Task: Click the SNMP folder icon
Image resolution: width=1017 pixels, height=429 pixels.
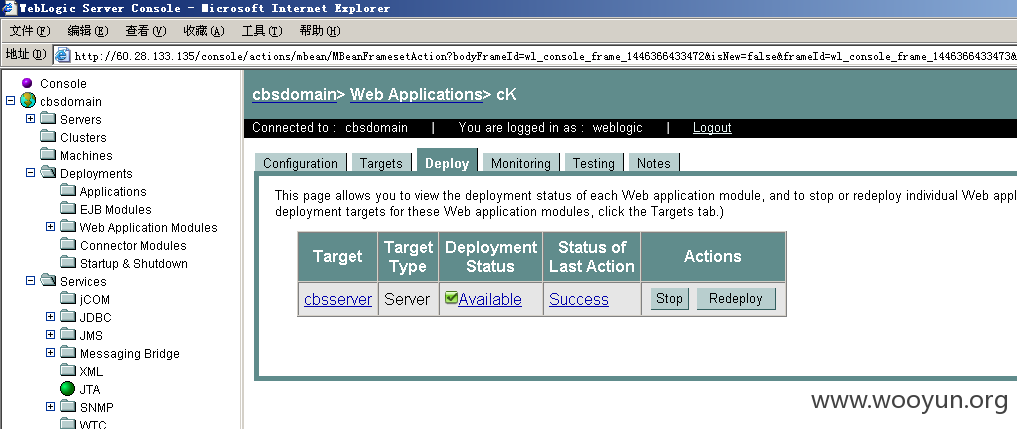Action: click(x=68, y=407)
